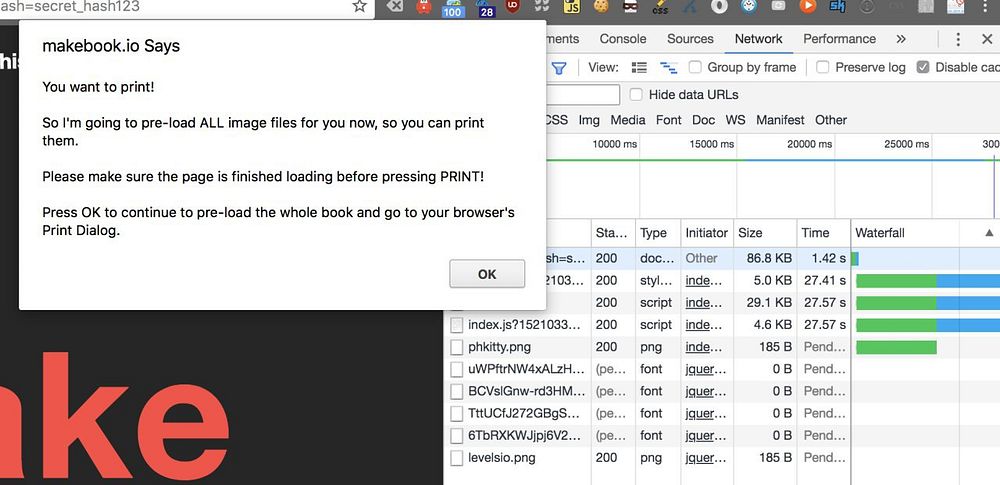Open the extension with badge 28

pyautogui.click(x=487, y=8)
